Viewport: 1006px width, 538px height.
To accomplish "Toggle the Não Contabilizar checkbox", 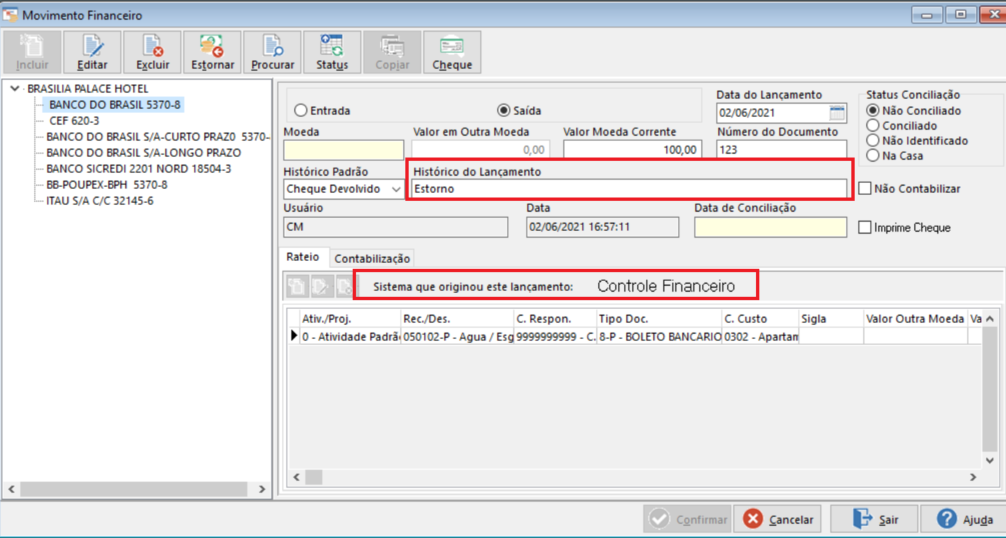I will tap(865, 189).
